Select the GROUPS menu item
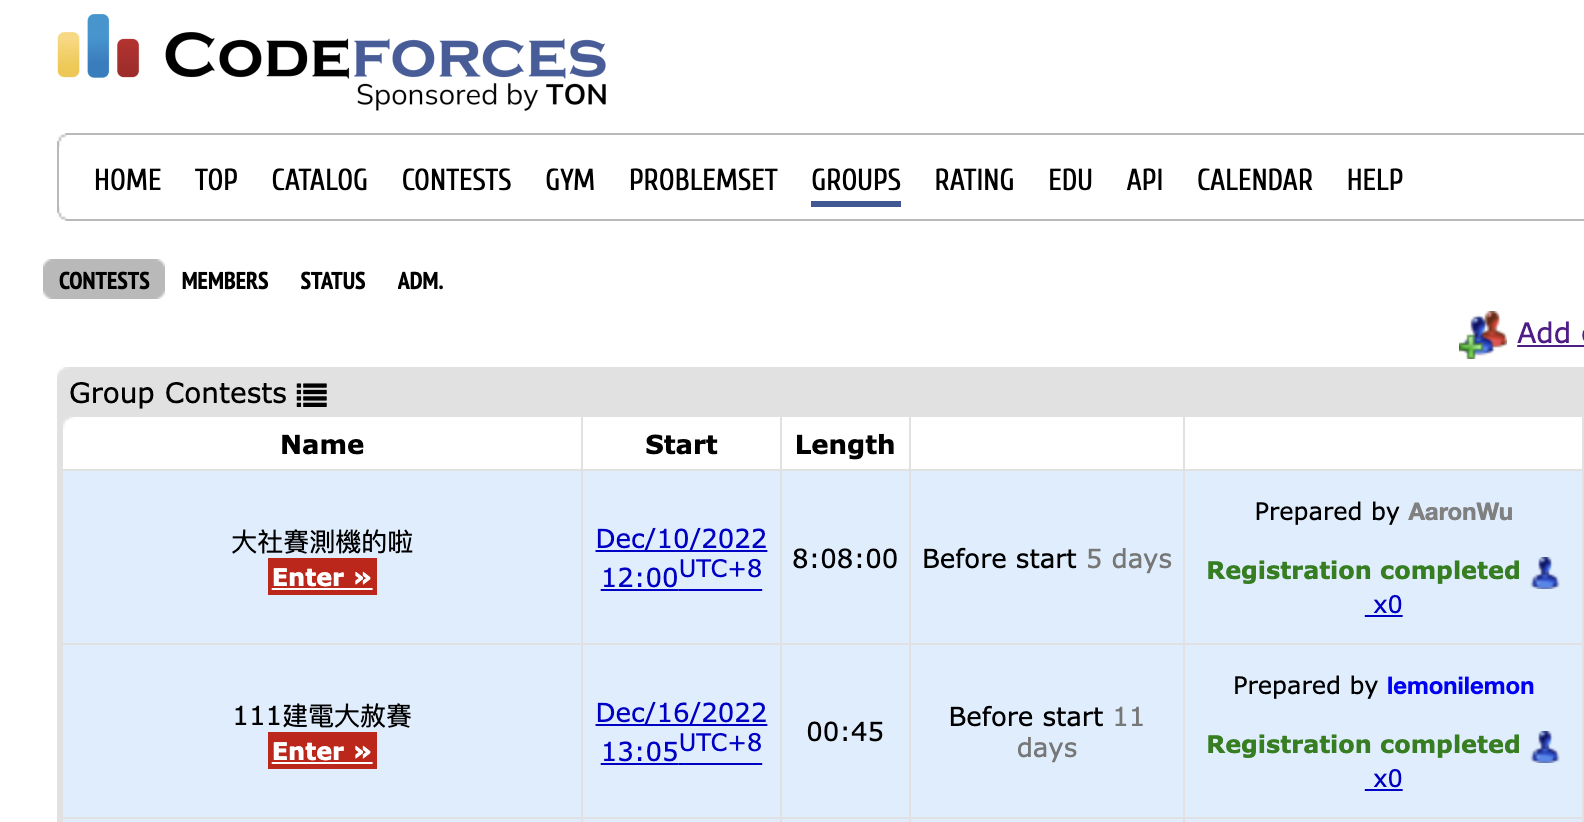 click(x=856, y=180)
